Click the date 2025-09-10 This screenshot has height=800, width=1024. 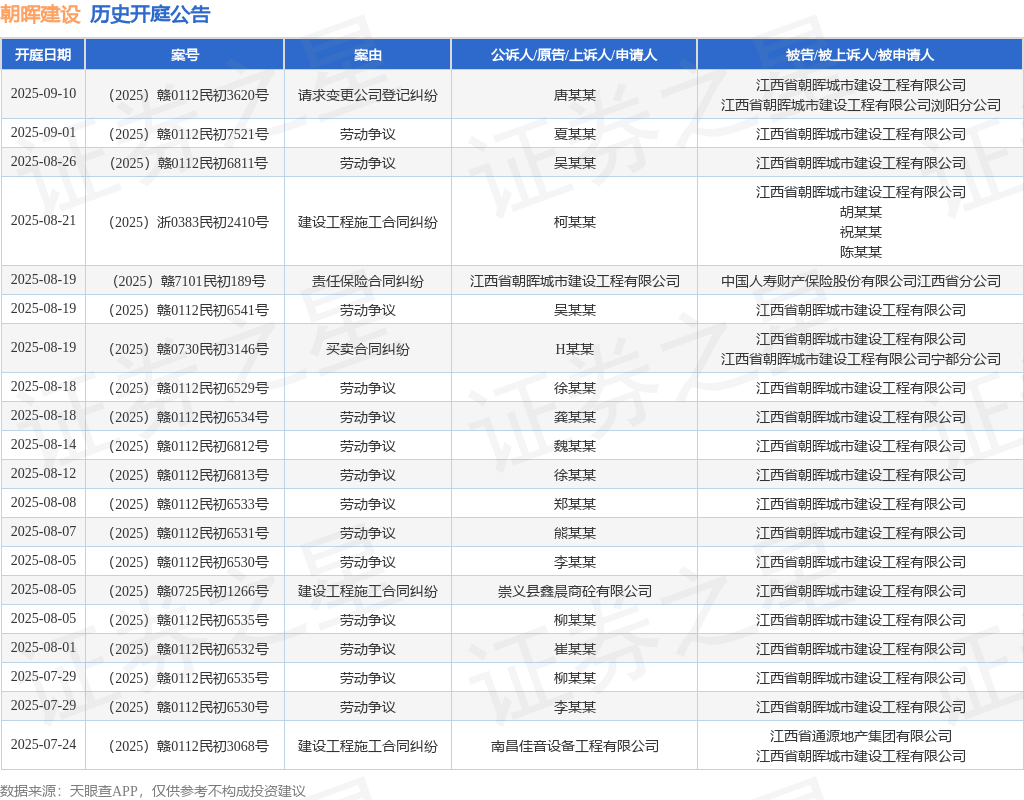pyautogui.click(x=43, y=93)
